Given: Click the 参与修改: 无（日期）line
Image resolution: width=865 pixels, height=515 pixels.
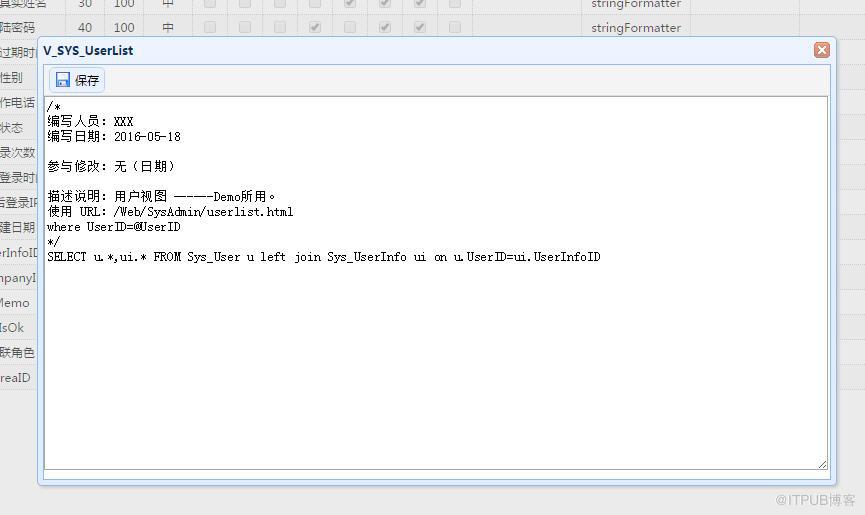Looking at the screenshot, I should tap(111, 167).
